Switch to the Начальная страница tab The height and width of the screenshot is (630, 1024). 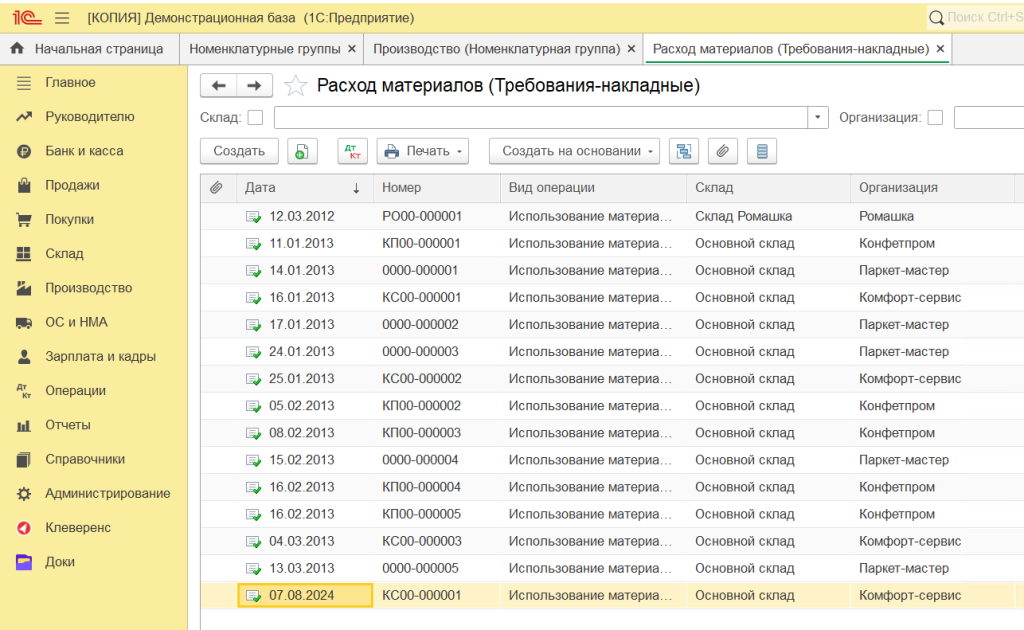(89, 49)
